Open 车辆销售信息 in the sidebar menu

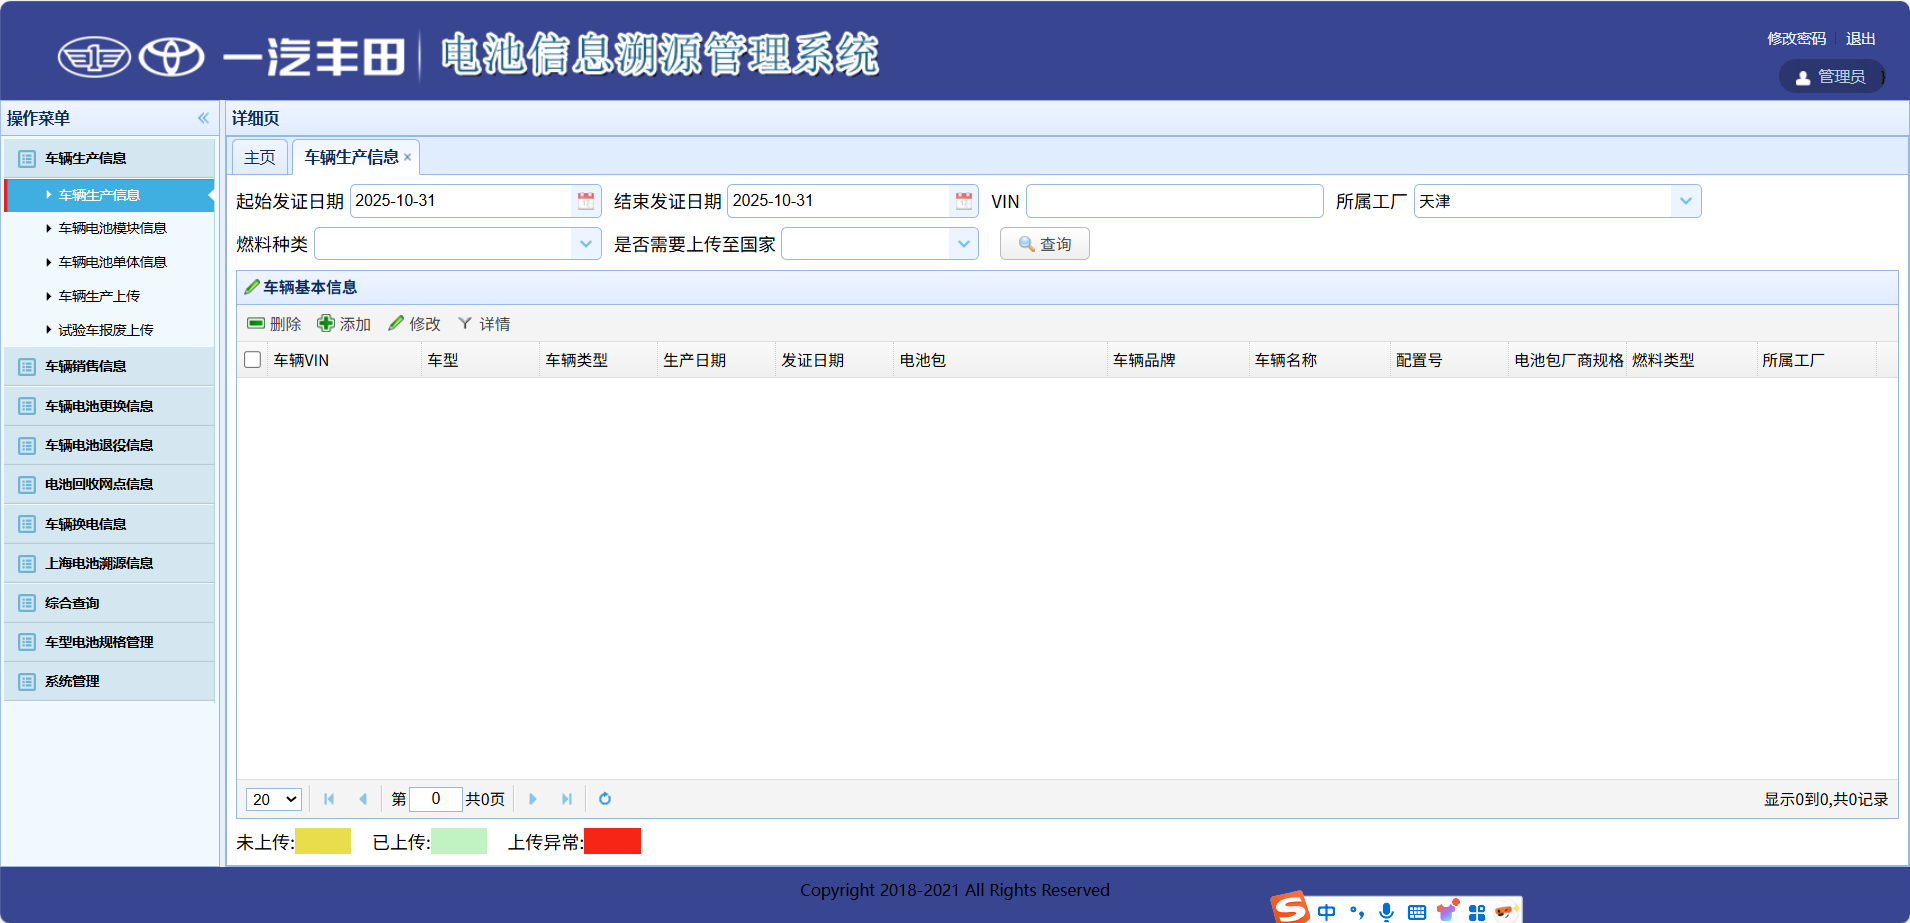[x=86, y=366]
